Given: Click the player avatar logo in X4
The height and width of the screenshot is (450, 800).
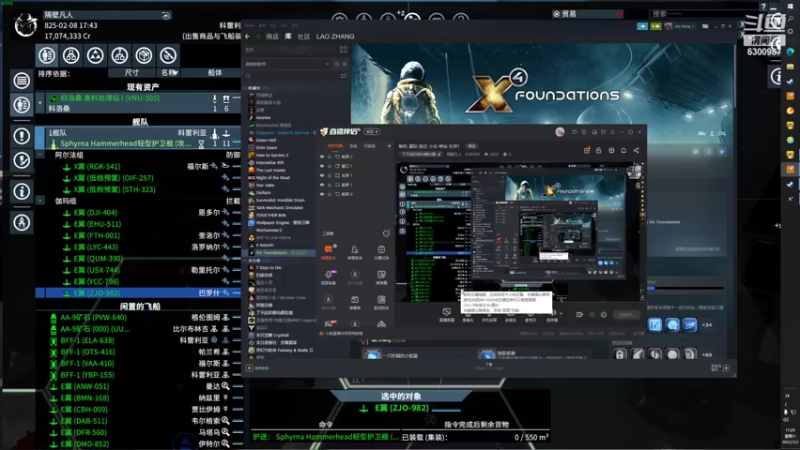Looking at the screenshot, I should tap(25, 24).
